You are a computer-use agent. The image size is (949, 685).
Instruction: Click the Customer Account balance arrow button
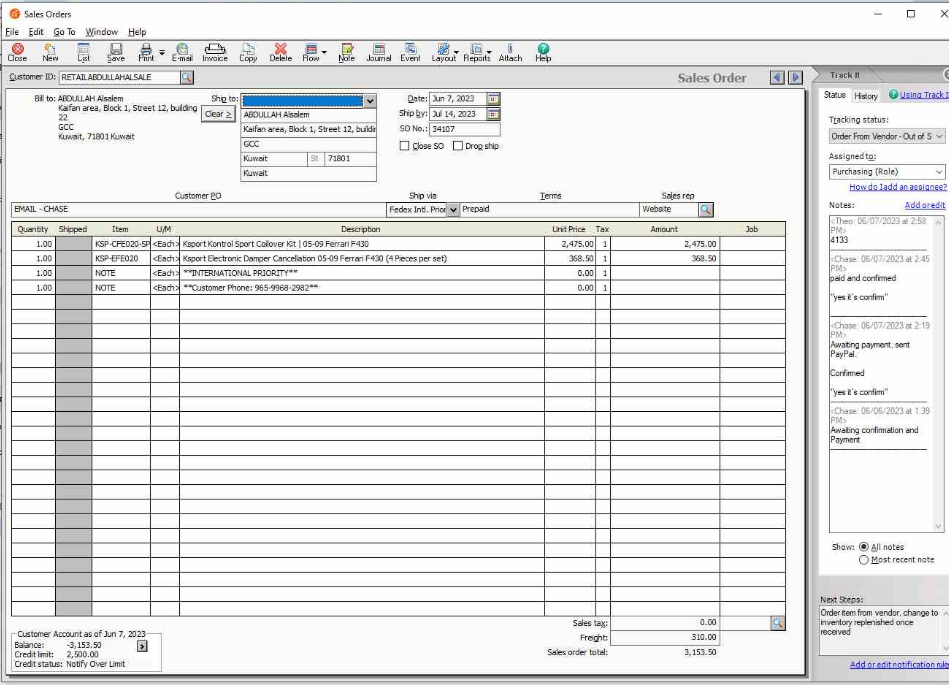point(142,646)
